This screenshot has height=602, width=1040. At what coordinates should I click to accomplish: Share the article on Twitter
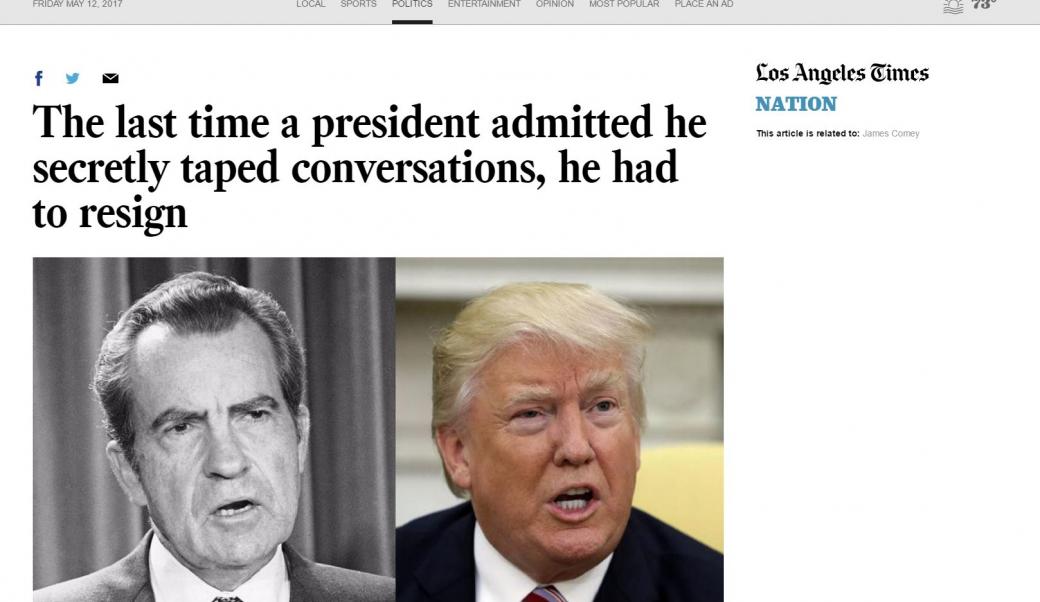pyautogui.click(x=71, y=77)
